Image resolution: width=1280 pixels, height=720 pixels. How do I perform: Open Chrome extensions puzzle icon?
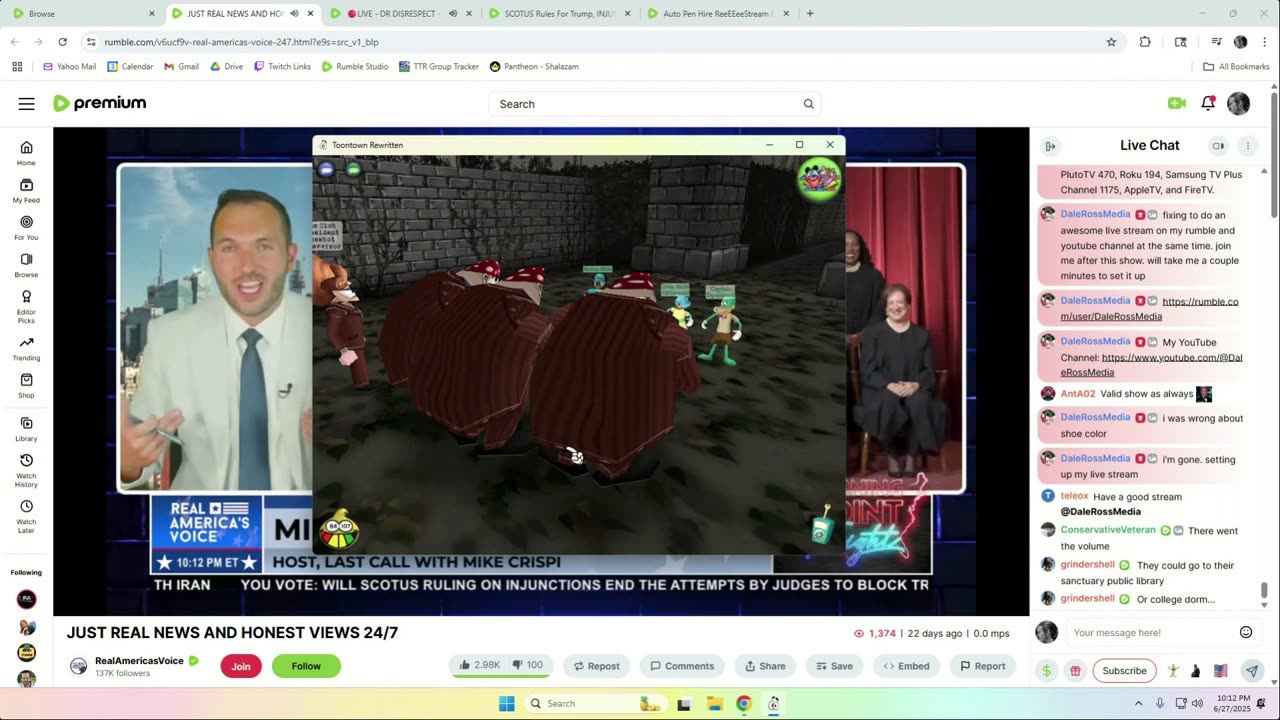[1145, 42]
